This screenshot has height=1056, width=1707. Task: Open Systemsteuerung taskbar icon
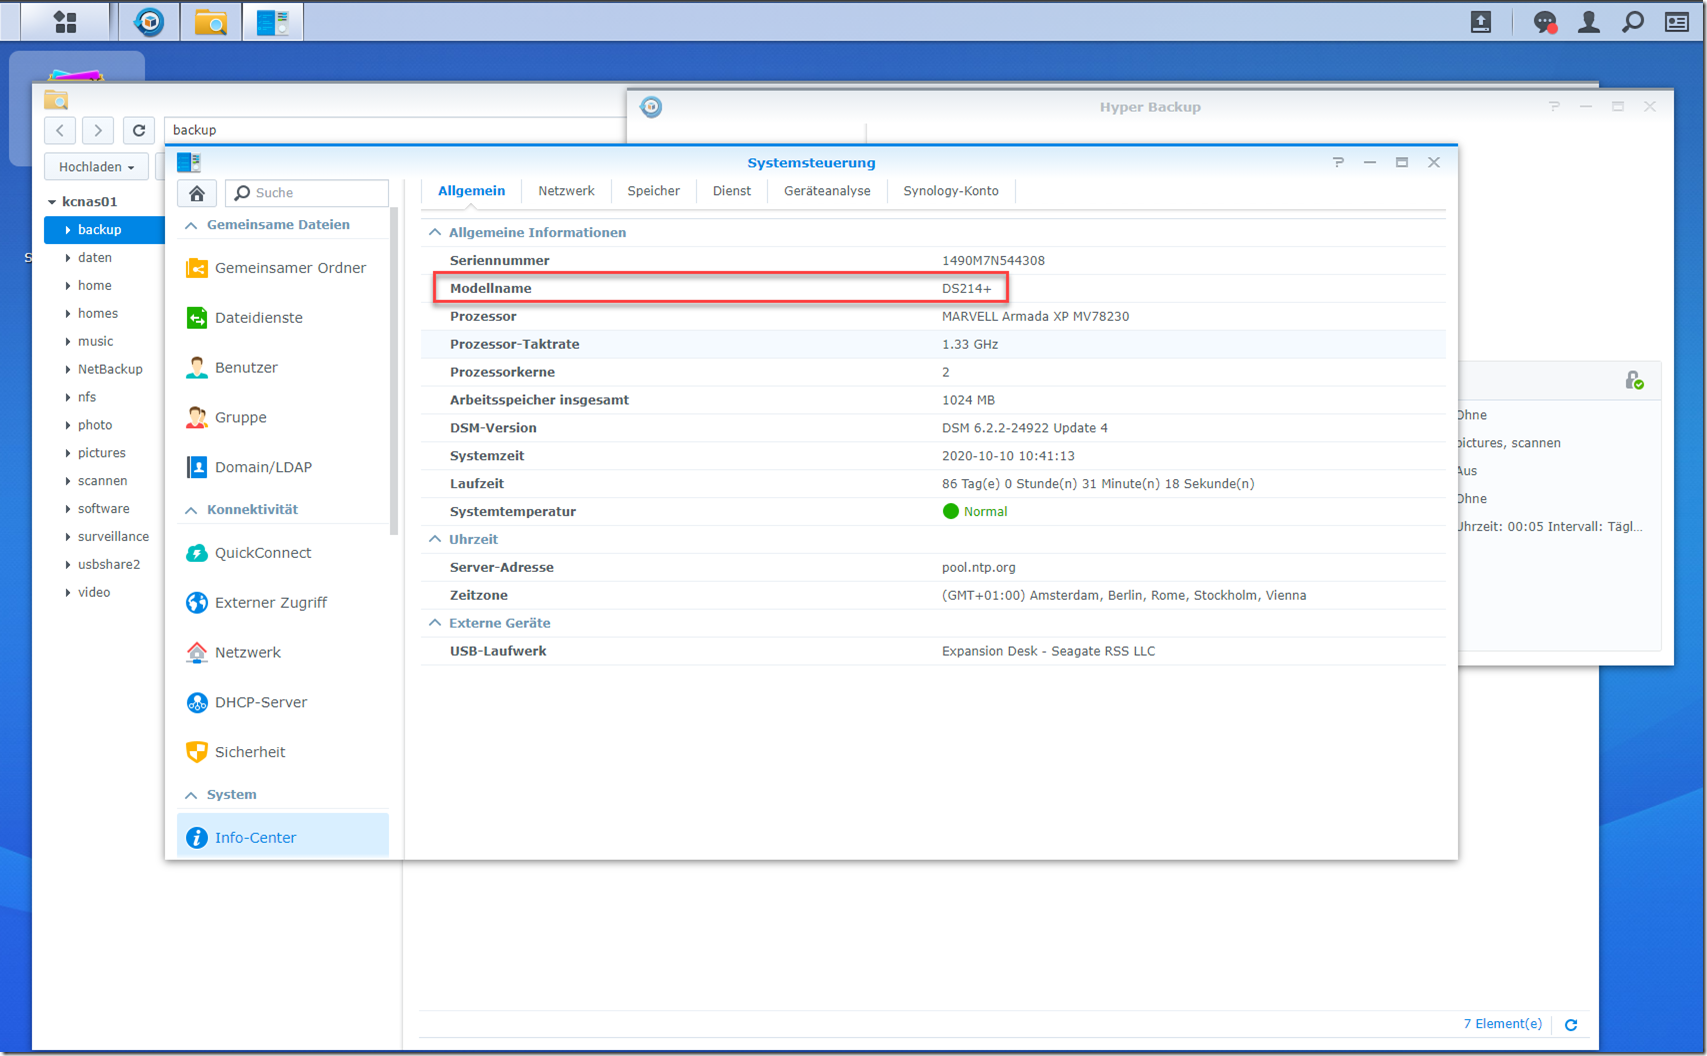click(272, 21)
